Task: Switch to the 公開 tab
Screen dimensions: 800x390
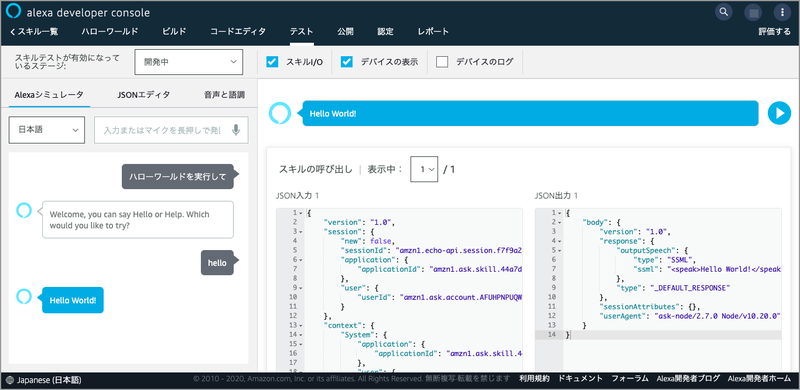Action: pyautogui.click(x=345, y=32)
